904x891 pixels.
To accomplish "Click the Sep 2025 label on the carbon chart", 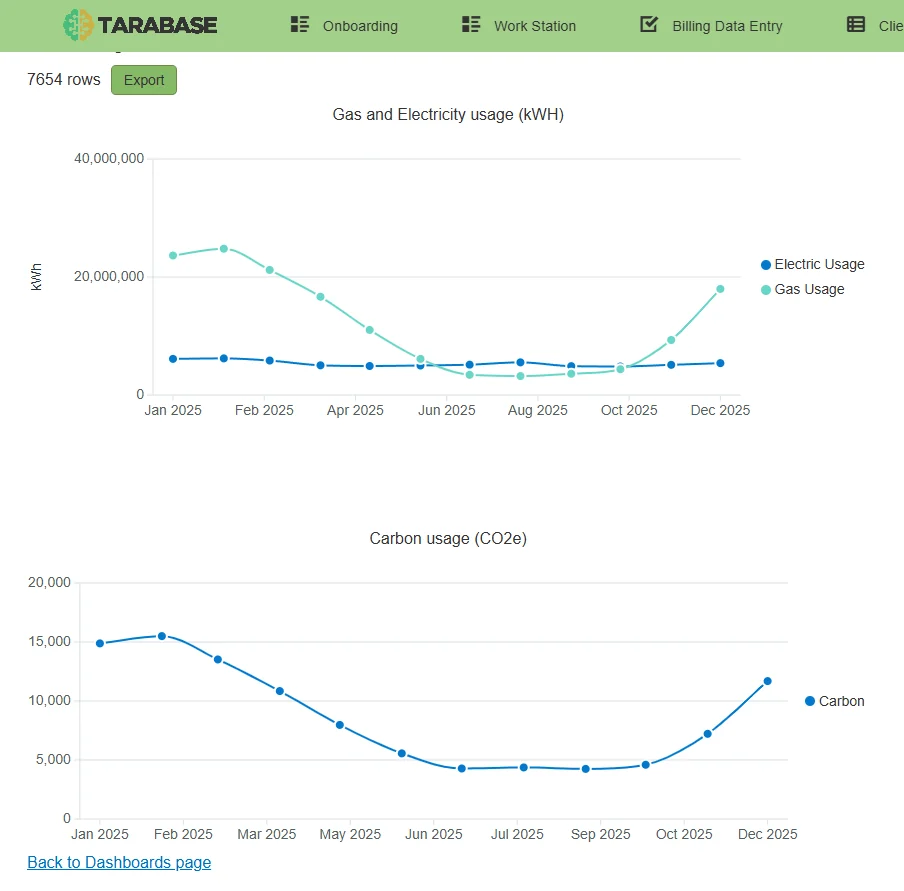I will (600, 834).
